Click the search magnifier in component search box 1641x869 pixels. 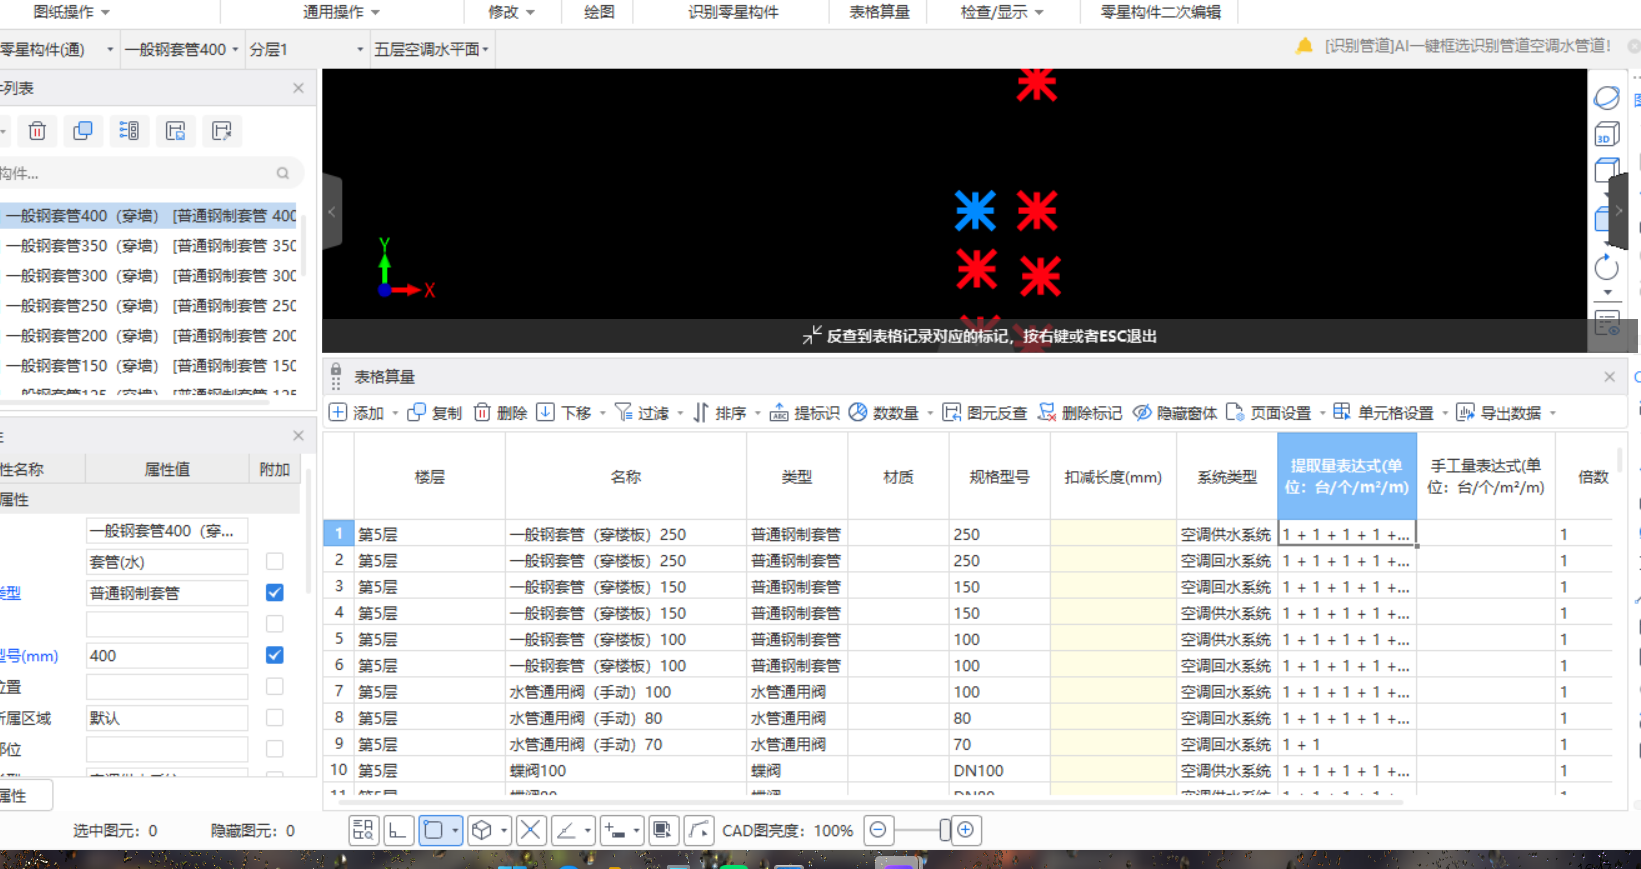pos(283,173)
